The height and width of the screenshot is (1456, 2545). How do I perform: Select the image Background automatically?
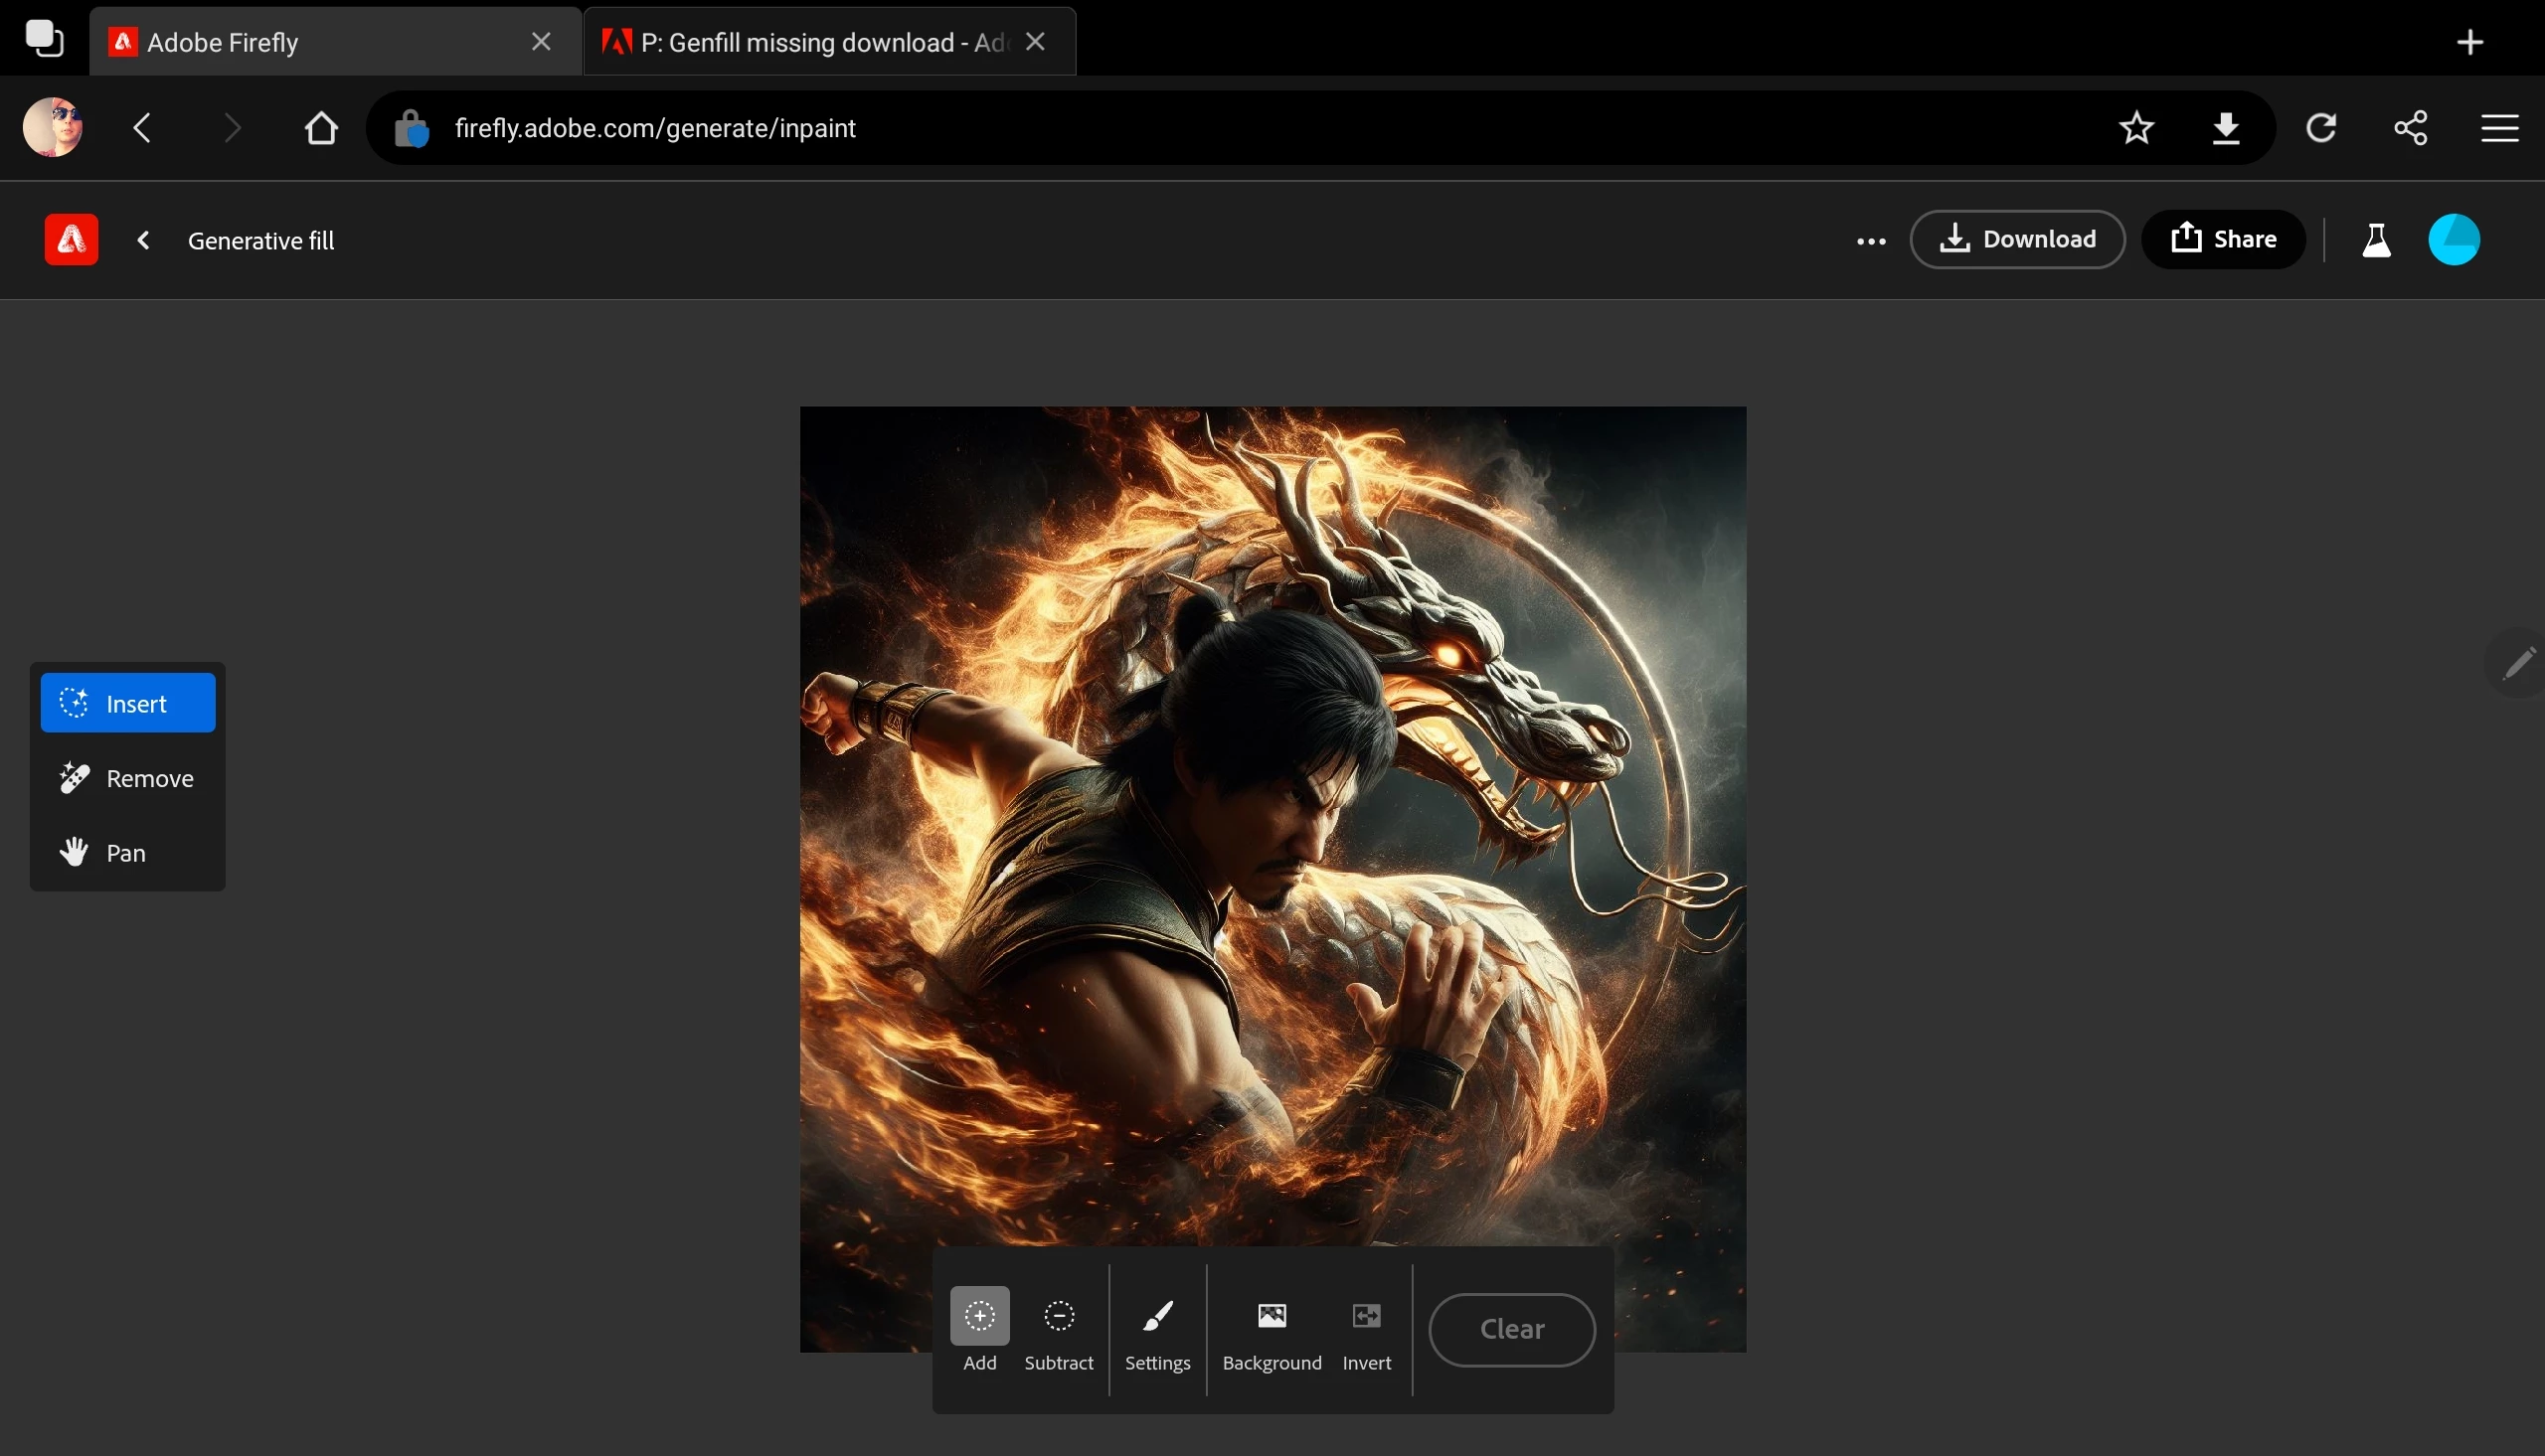(1271, 1328)
